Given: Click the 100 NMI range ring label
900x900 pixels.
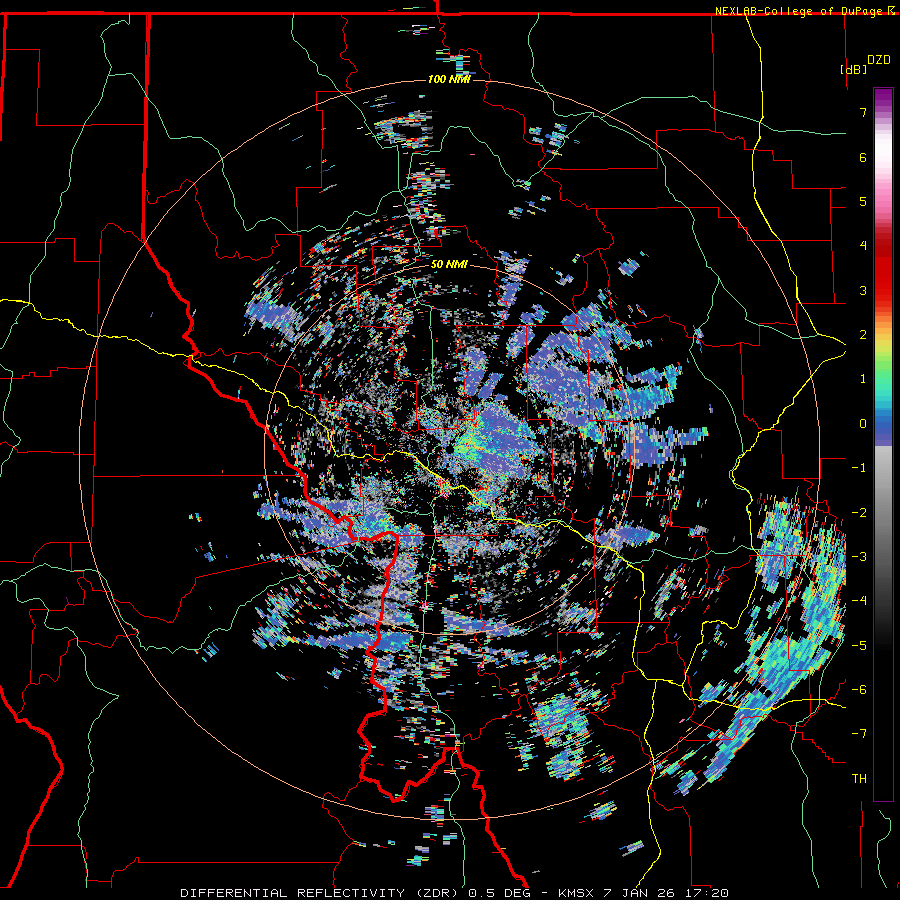Looking at the screenshot, I should click(x=449, y=79).
